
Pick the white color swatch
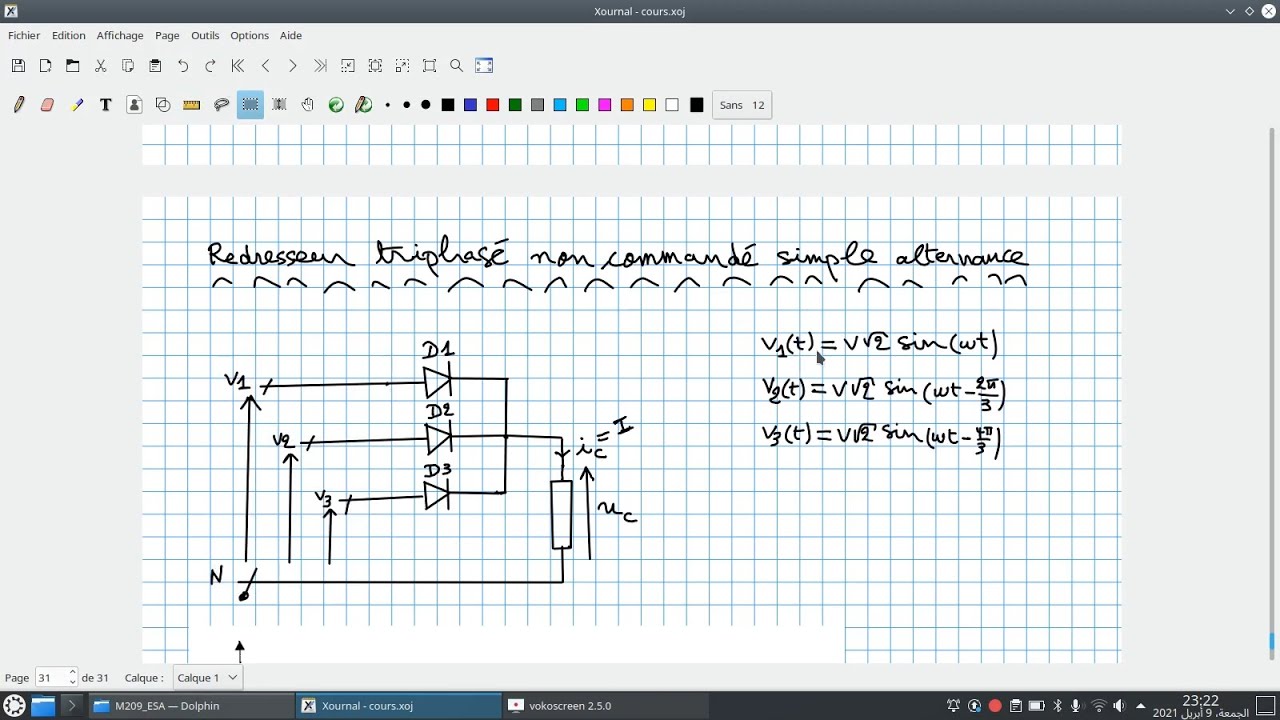[672, 105]
